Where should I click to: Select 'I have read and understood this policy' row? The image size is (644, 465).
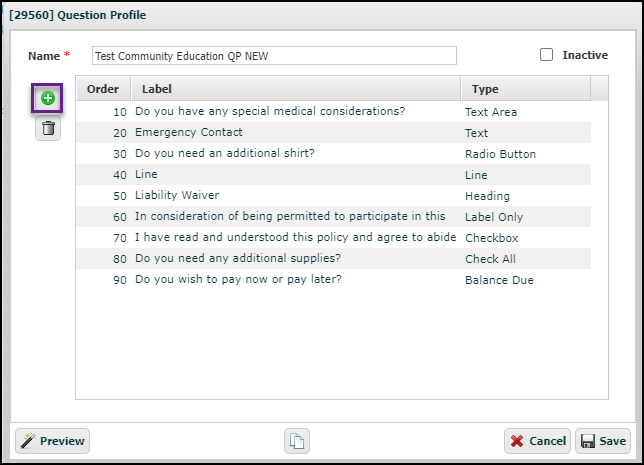334,237
